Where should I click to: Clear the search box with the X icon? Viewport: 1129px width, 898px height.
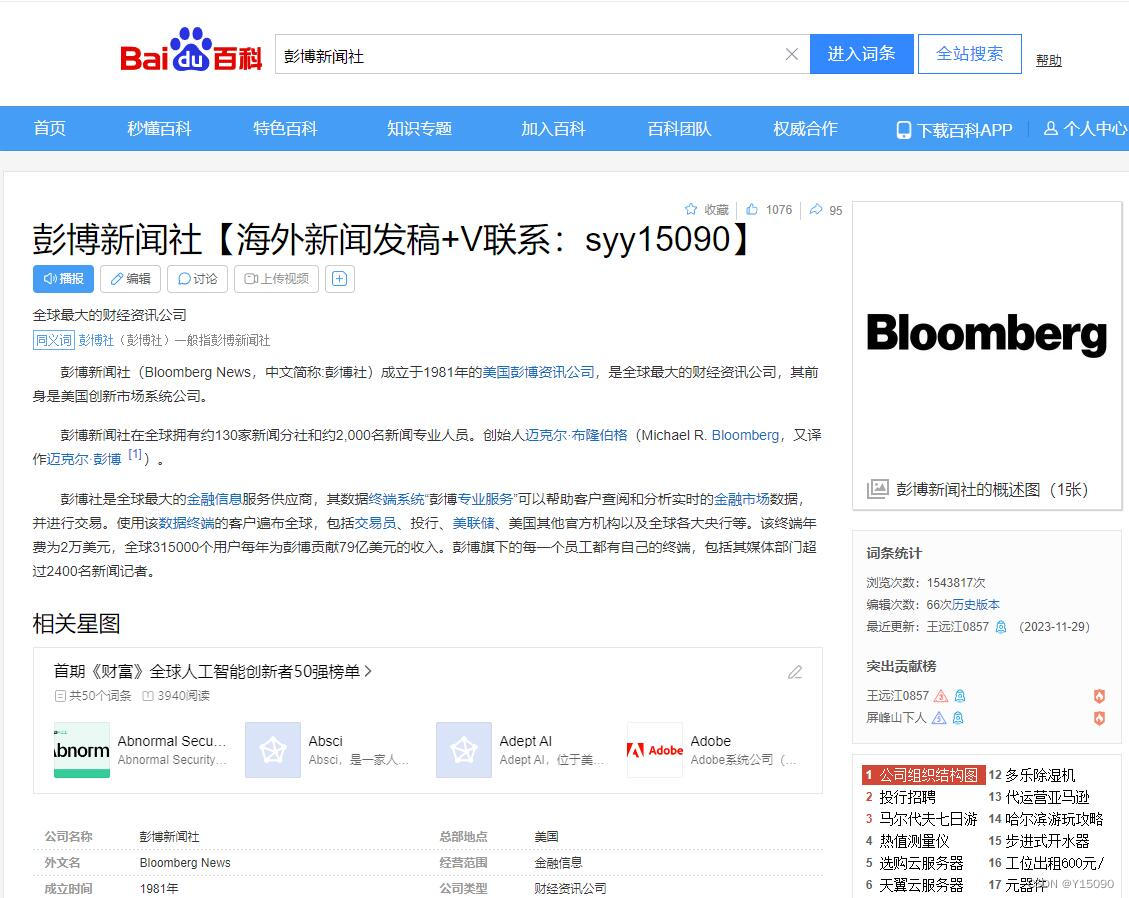pos(791,54)
